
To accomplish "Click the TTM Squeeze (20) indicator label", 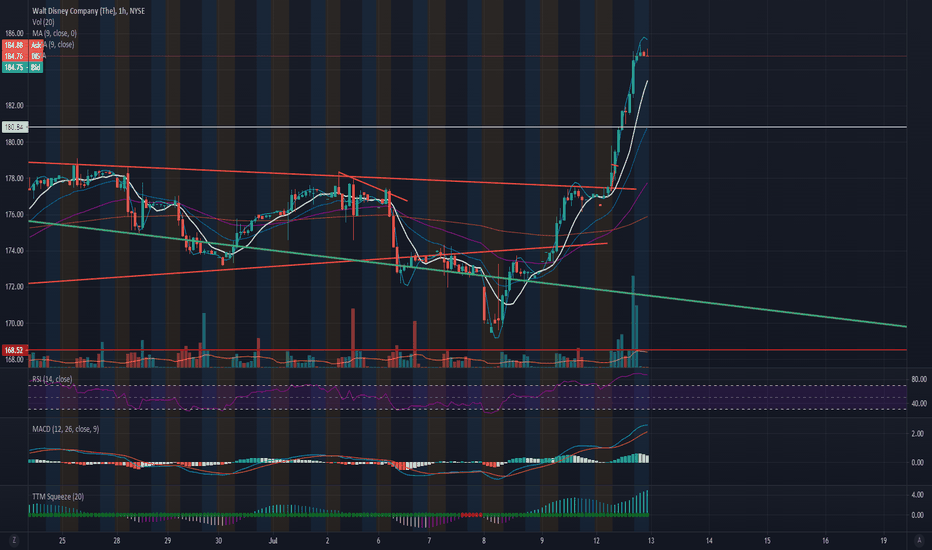I will 58,496.
